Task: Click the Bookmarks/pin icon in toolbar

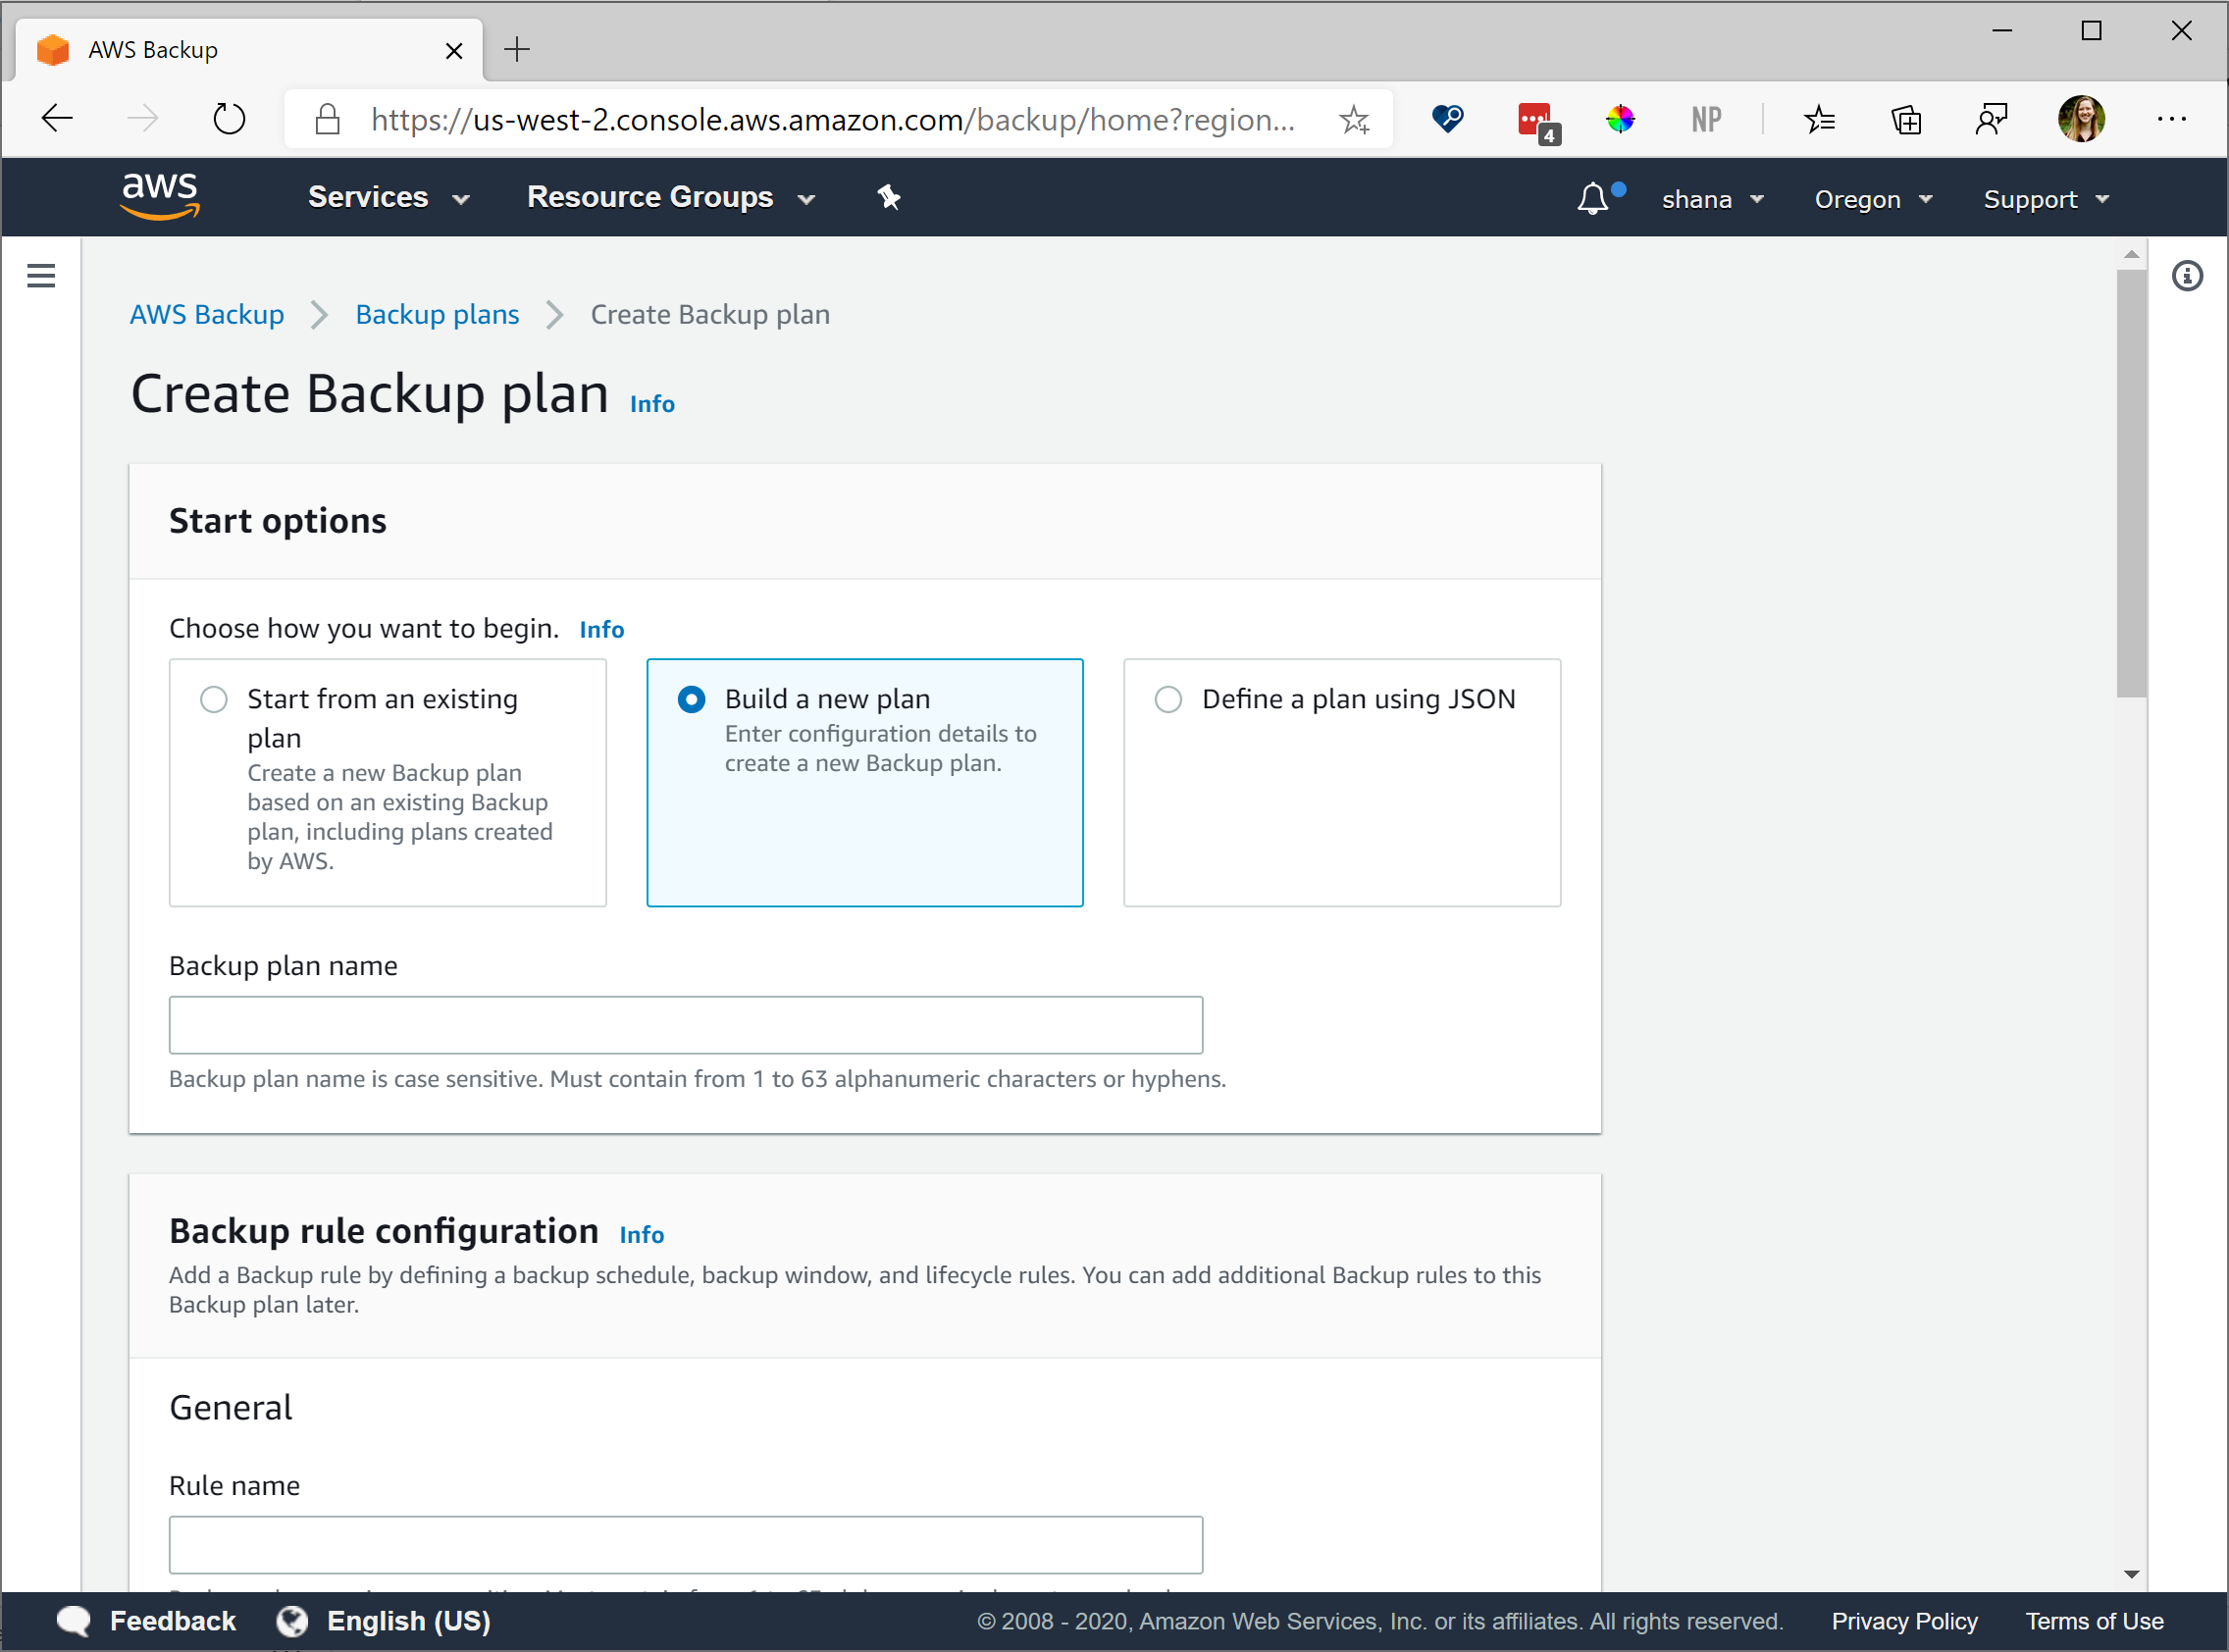Action: [890, 196]
